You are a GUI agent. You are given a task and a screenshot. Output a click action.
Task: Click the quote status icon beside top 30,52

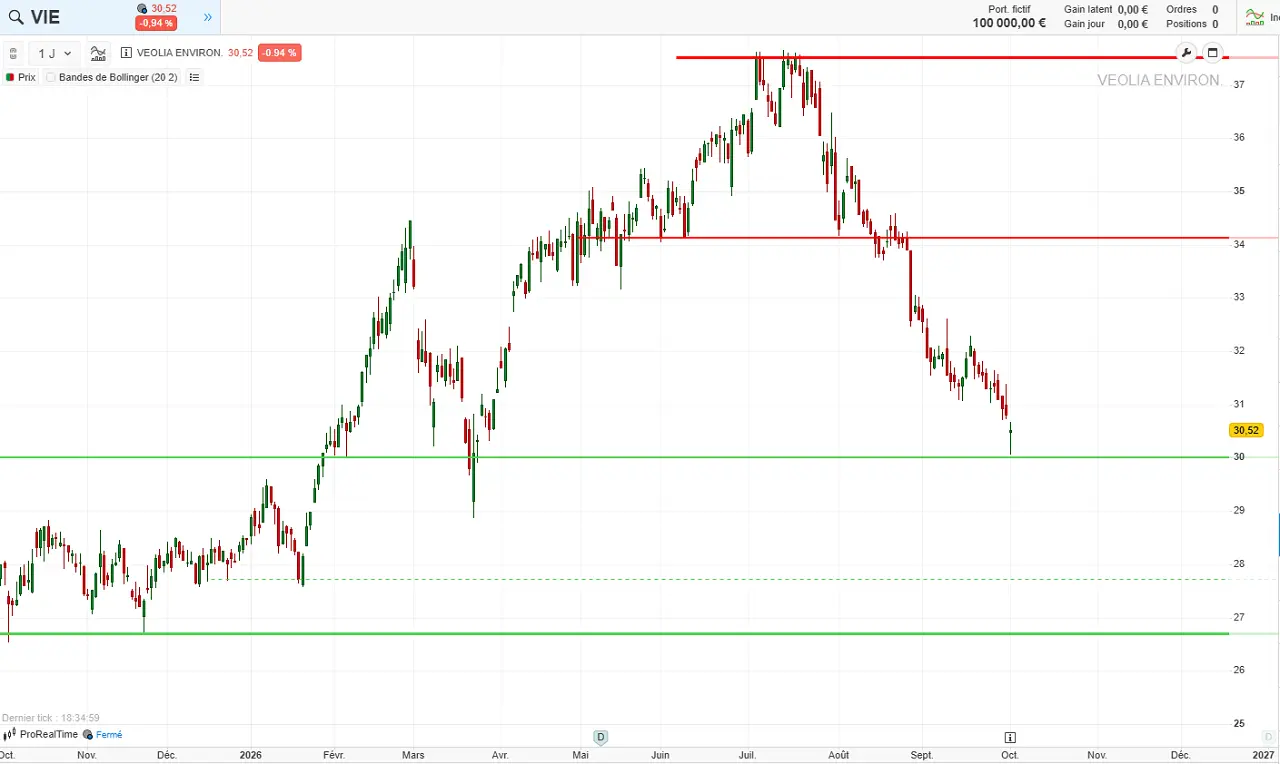pos(142,9)
